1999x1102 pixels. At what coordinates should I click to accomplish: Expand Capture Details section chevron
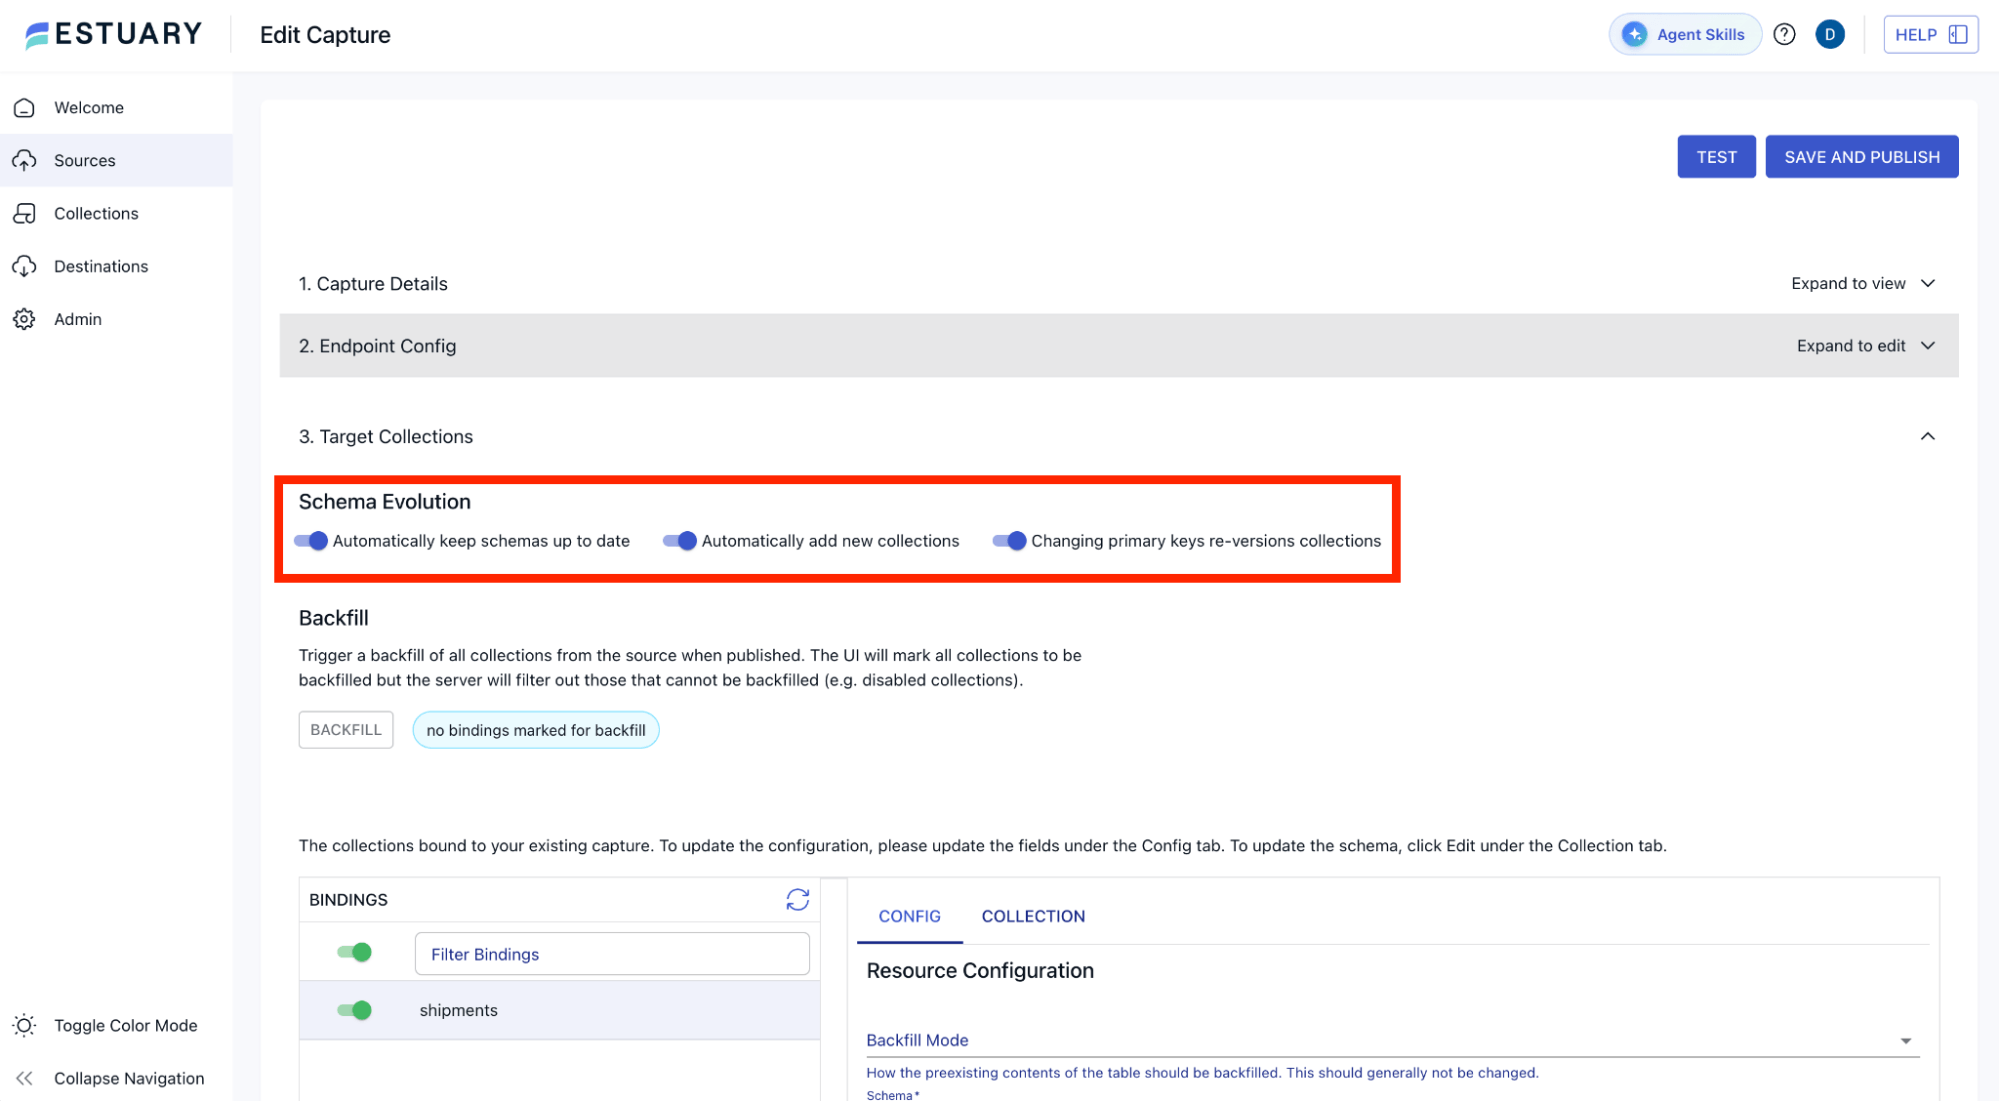point(1928,283)
